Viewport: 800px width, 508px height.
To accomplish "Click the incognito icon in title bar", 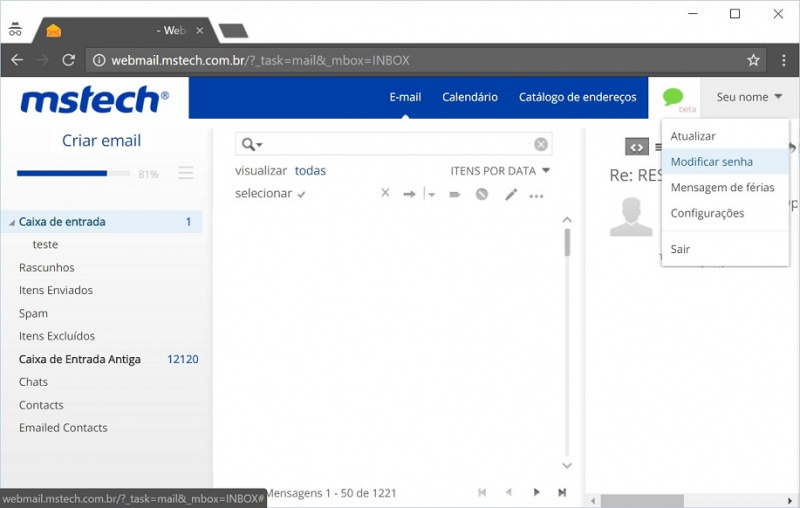I will (x=15, y=29).
